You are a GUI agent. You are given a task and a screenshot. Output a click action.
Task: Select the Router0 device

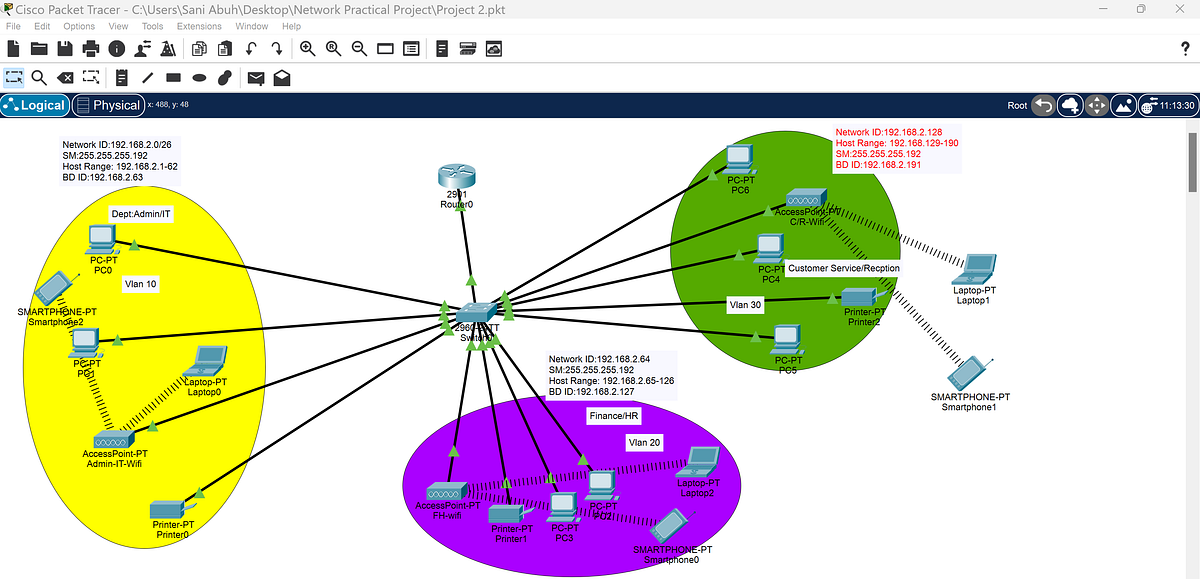457,177
